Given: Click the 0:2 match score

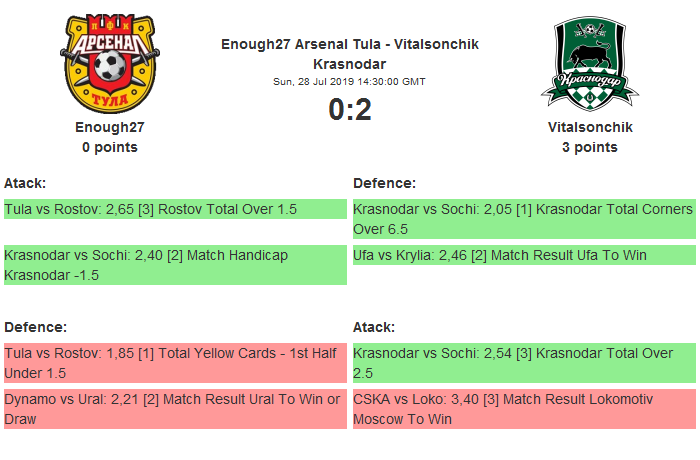Looking at the screenshot, I should [350, 109].
